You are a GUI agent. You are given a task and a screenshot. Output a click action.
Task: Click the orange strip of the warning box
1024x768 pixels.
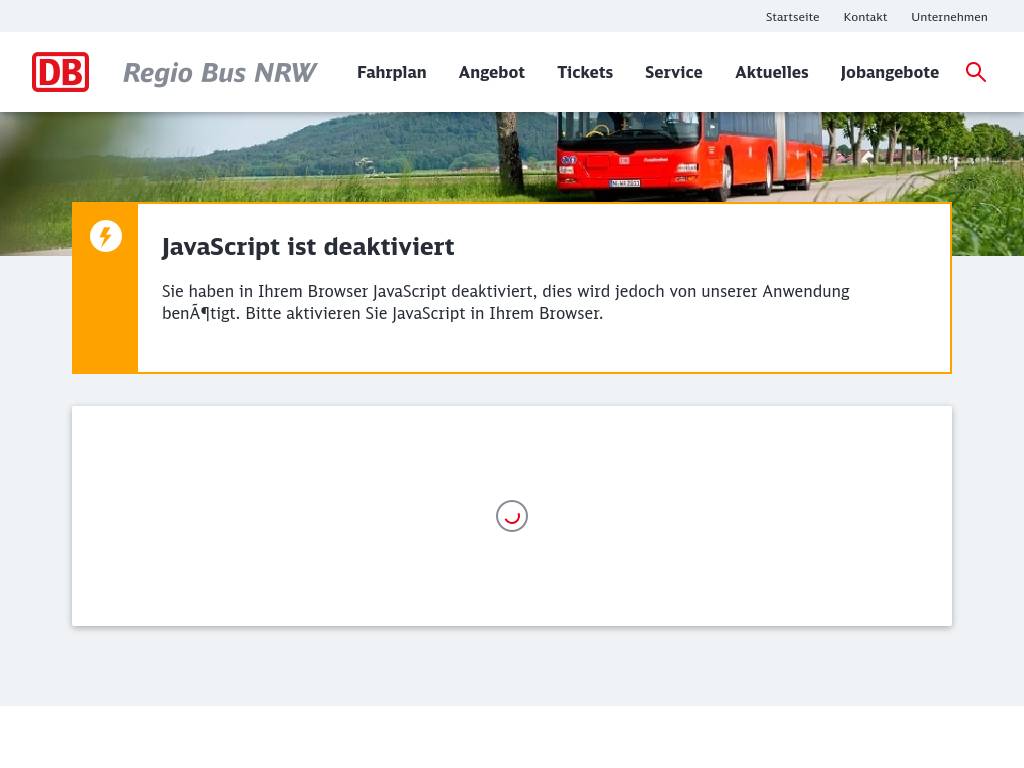click(105, 310)
